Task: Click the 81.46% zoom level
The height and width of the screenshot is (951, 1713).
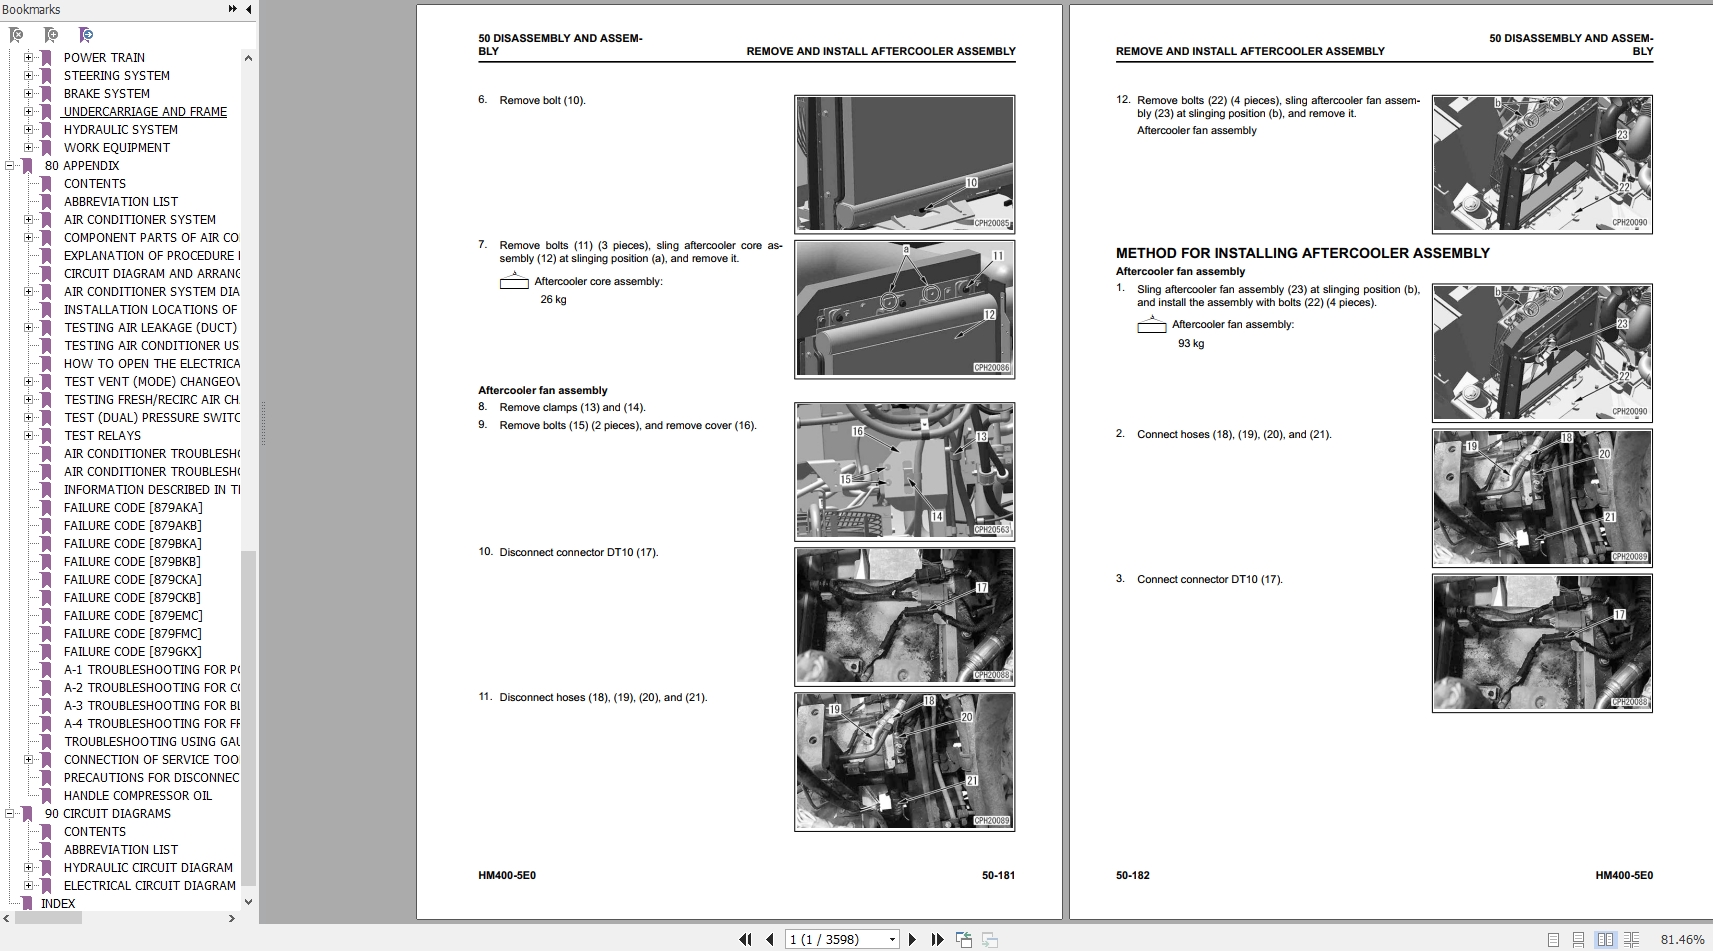Action: pos(1682,940)
